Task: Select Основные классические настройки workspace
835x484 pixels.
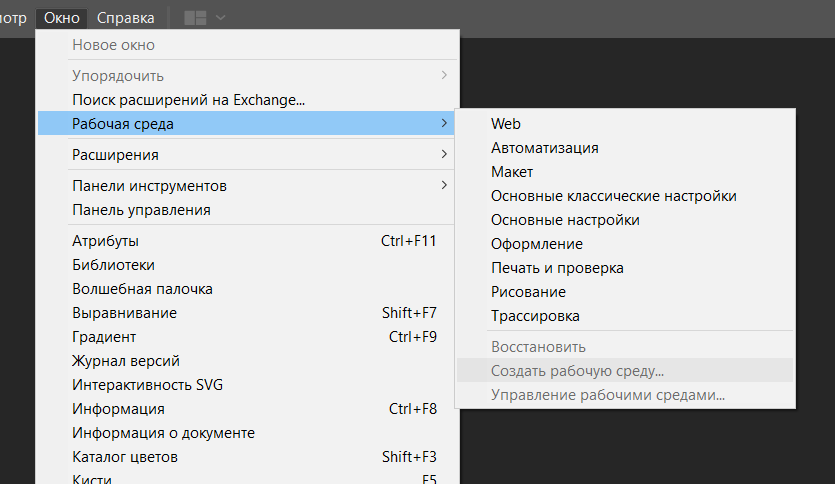Action: (614, 196)
